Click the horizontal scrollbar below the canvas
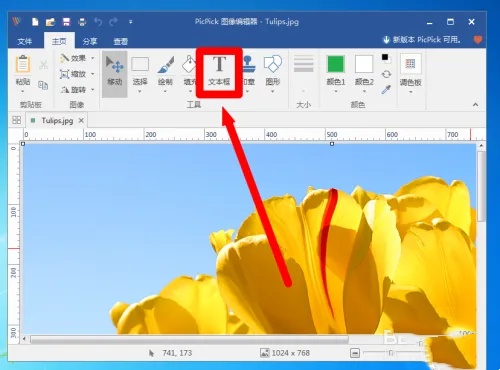Screen dimensions: 500x370 pyautogui.click(x=189, y=339)
